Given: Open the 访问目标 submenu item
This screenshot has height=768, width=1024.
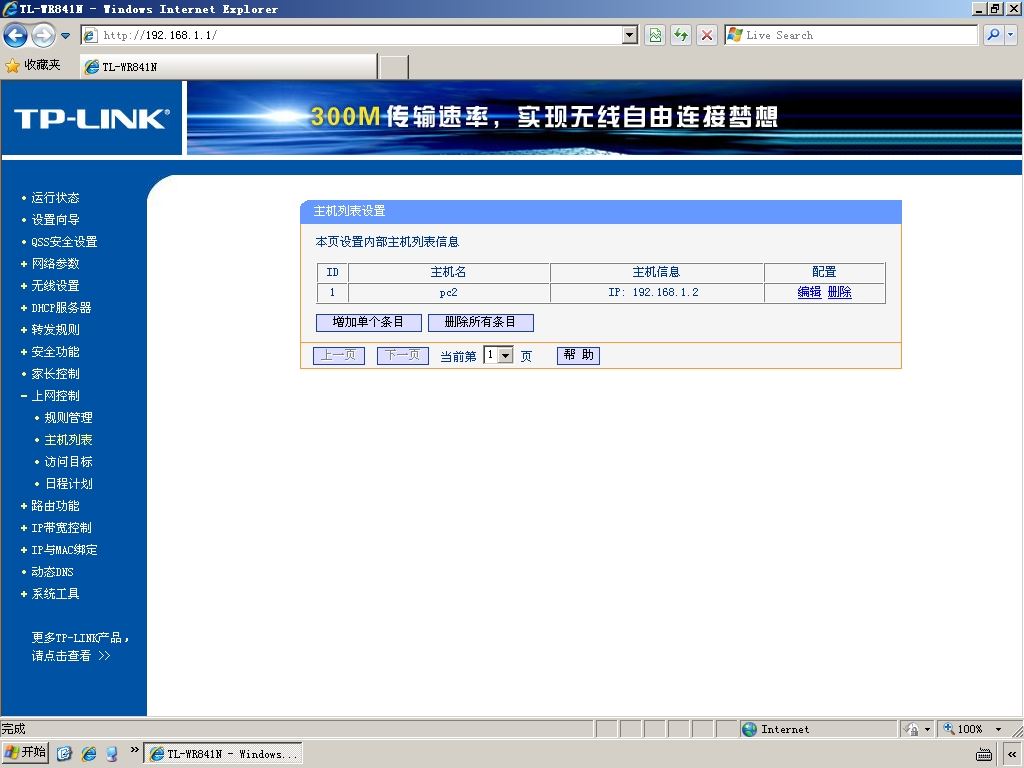Looking at the screenshot, I should (68, 462).
